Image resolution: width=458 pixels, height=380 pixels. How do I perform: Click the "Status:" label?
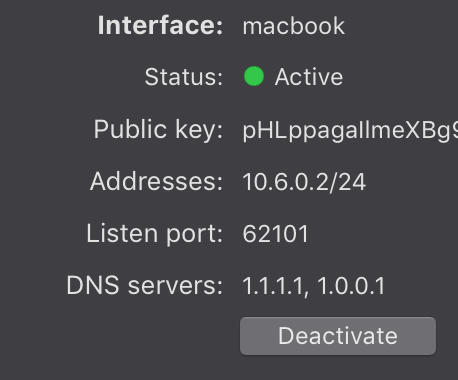(x=184, y=77)
